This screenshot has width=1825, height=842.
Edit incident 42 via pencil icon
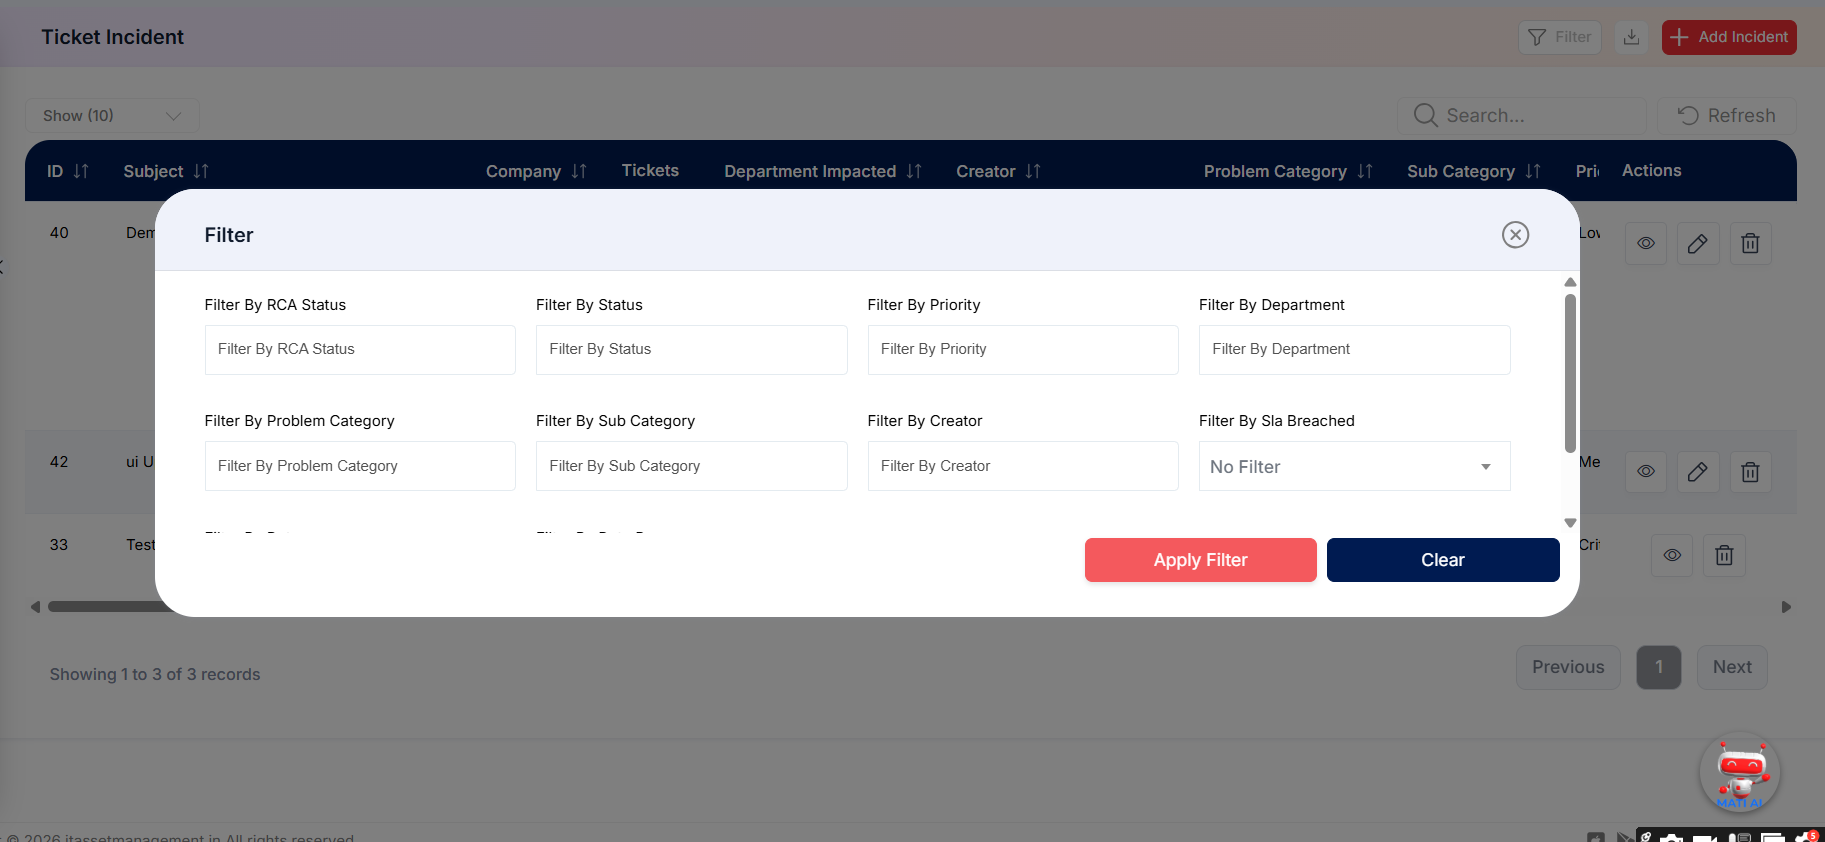tap(1698, 472)
